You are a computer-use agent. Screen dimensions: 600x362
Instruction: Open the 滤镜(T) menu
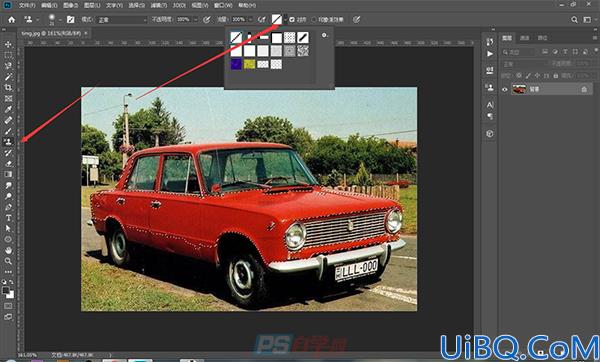(158, 5)
